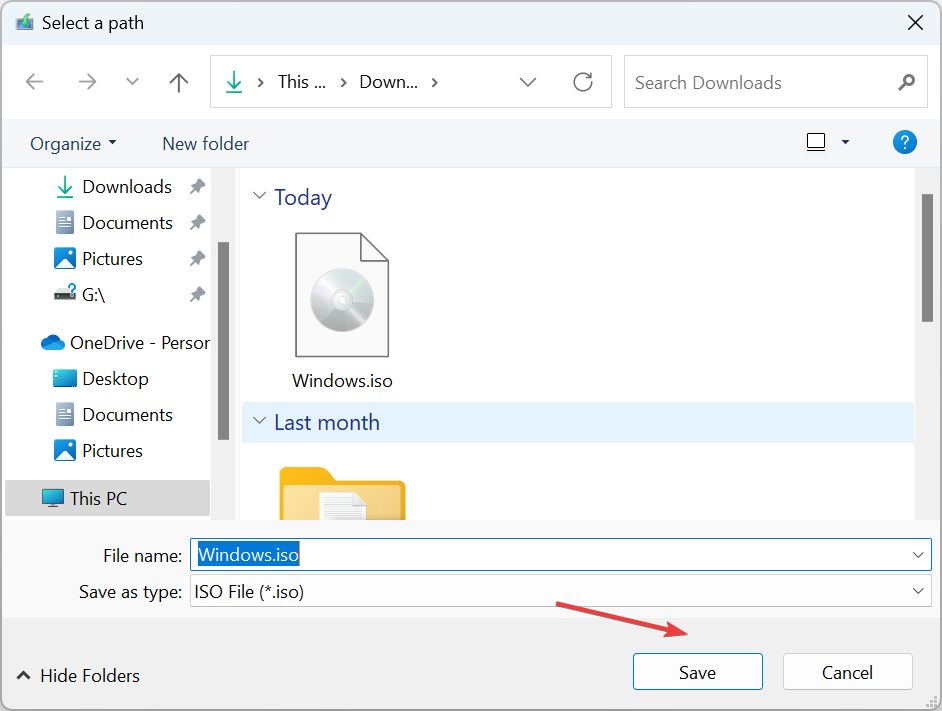Go up one folder level
The image size is (942, 711).
tap(178, 82)
